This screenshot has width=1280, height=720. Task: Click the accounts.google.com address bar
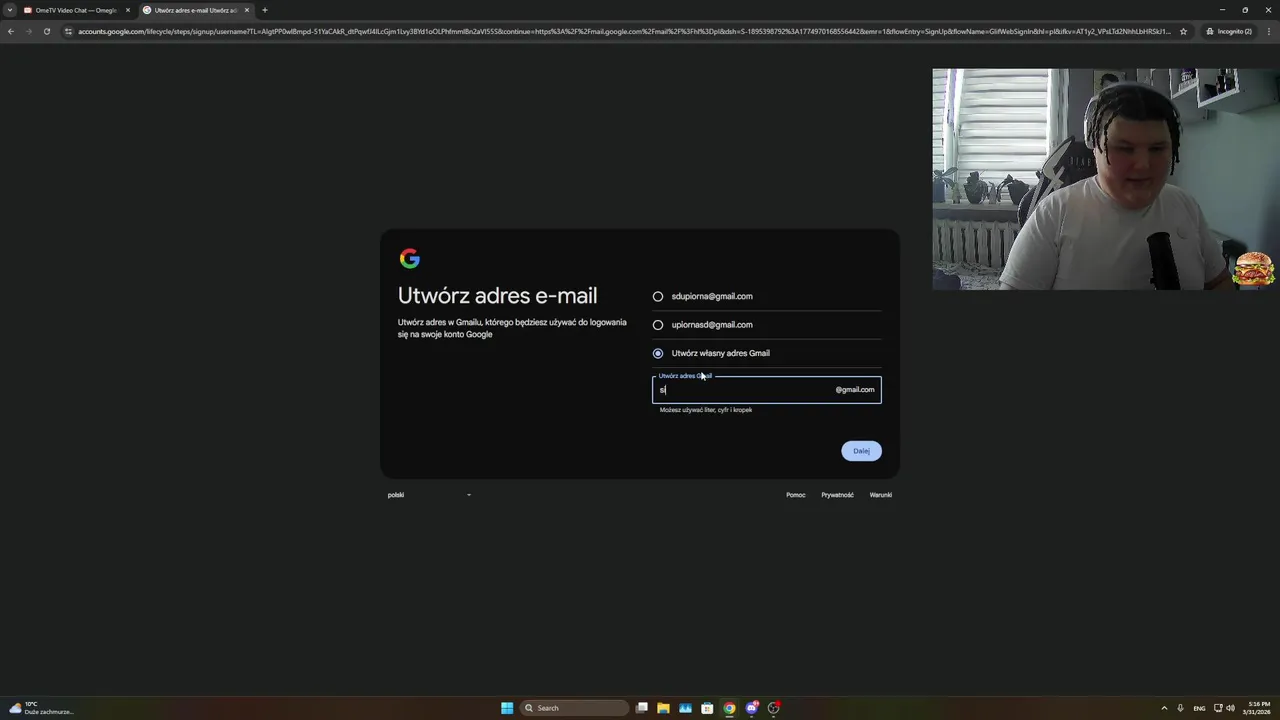[x=625, y=31]
